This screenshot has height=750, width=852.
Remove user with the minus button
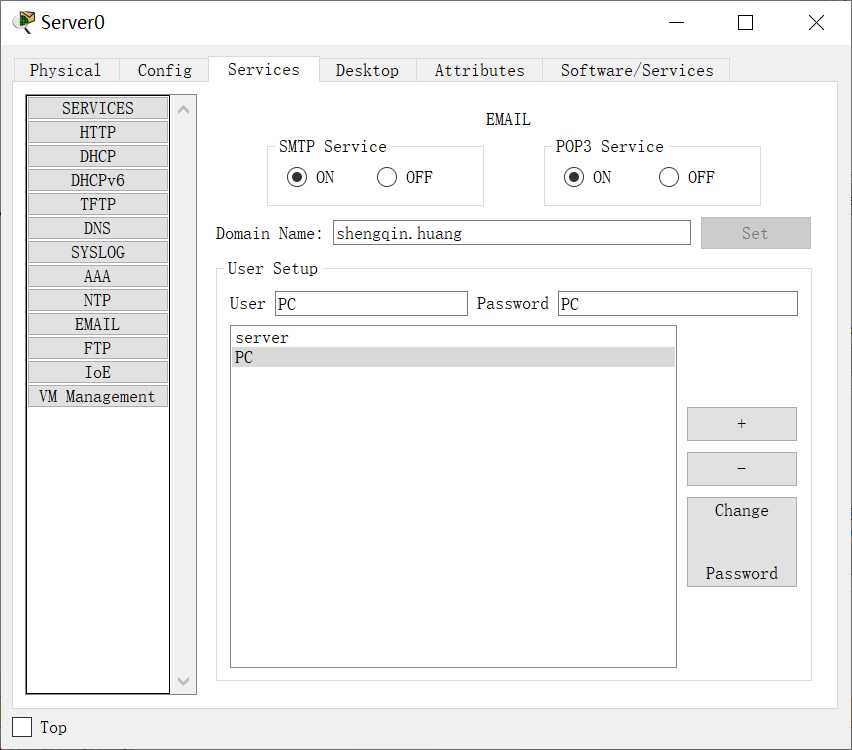(x=742, y=469)
